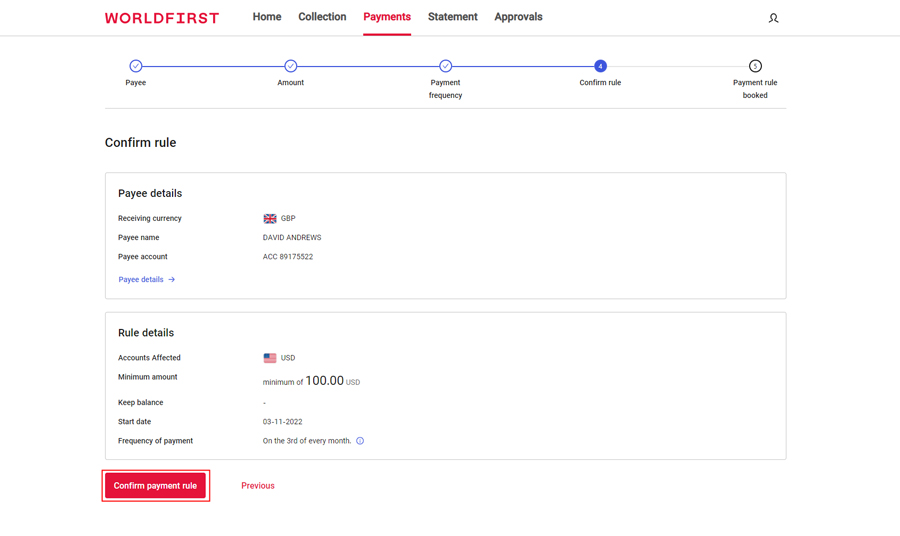The height and width of the screenshot is (536, 900).
Task: Click the Confirm rule step circle
Action: [x=600, y=66]
